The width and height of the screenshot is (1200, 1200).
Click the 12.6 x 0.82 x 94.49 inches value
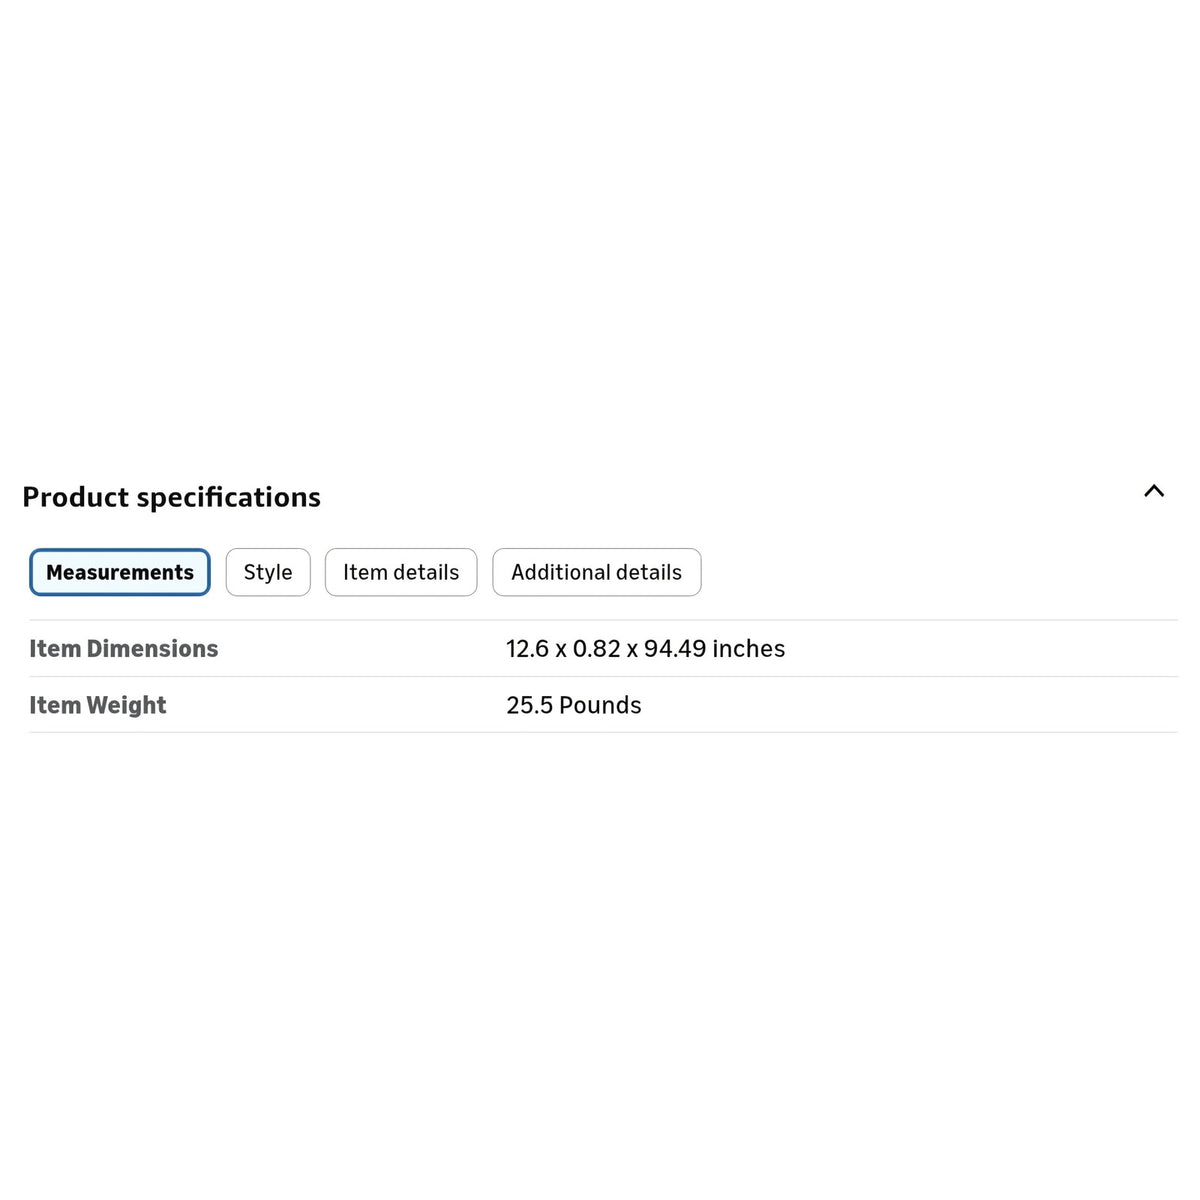(x=645, y=648)
